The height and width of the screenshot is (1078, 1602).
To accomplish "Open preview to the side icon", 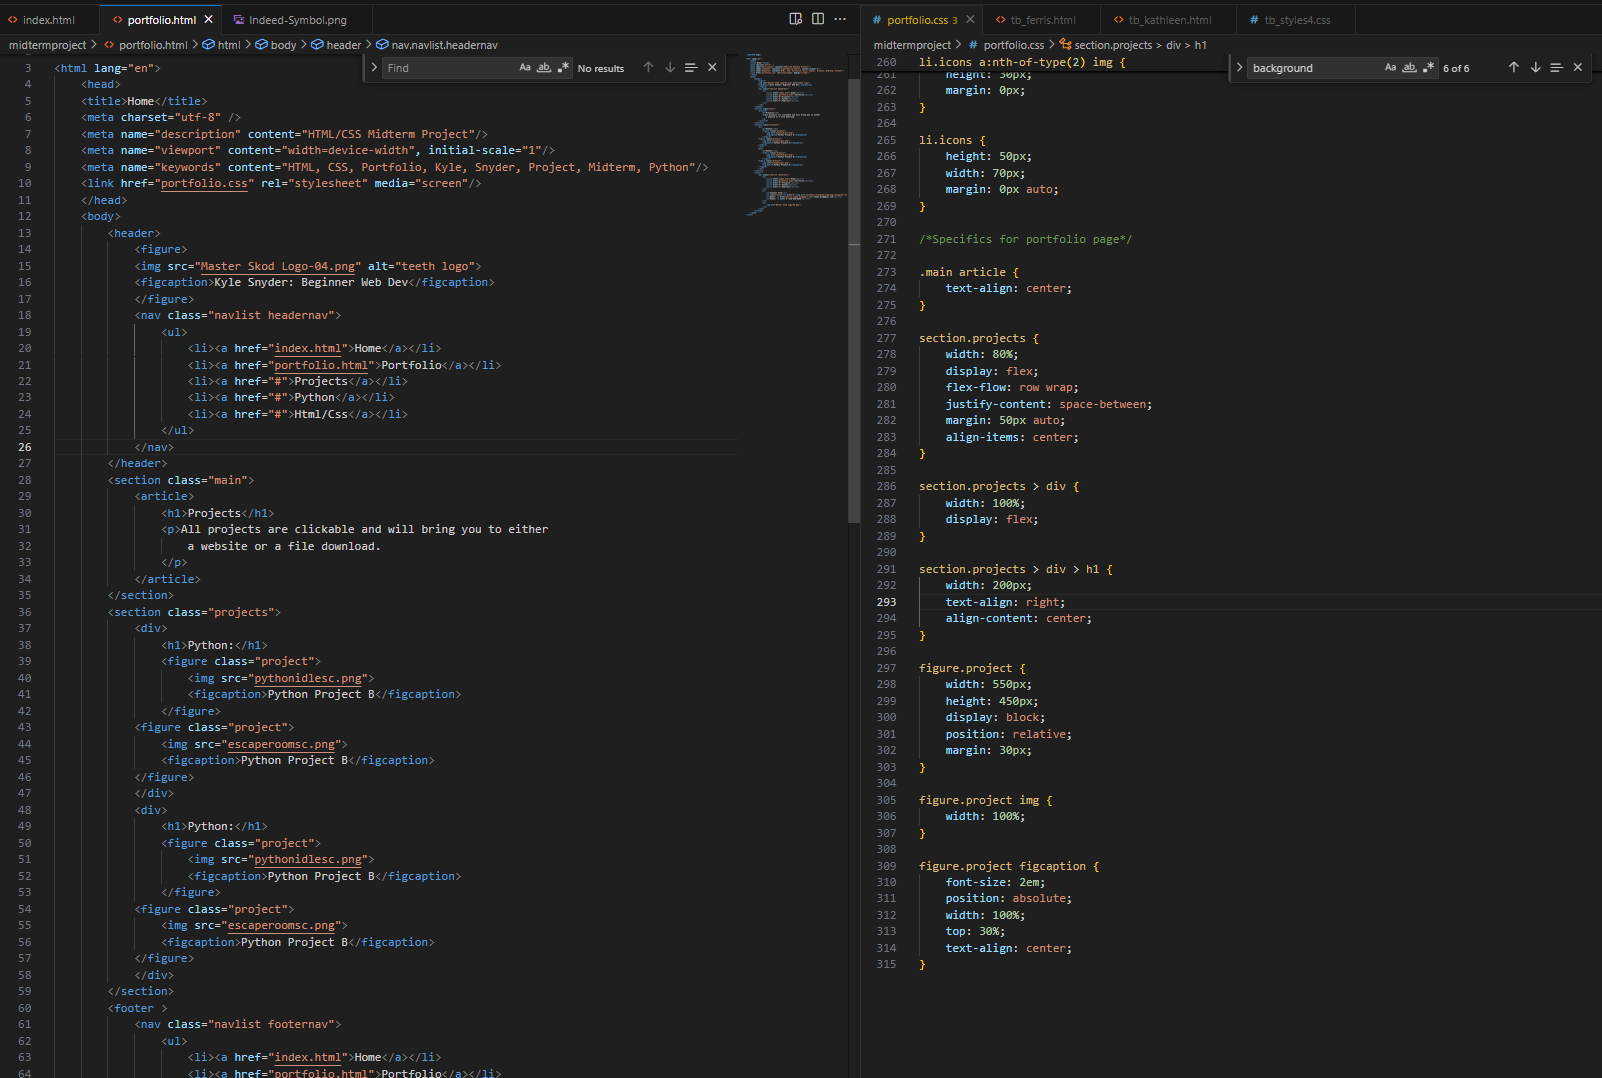I will (795, 19).
